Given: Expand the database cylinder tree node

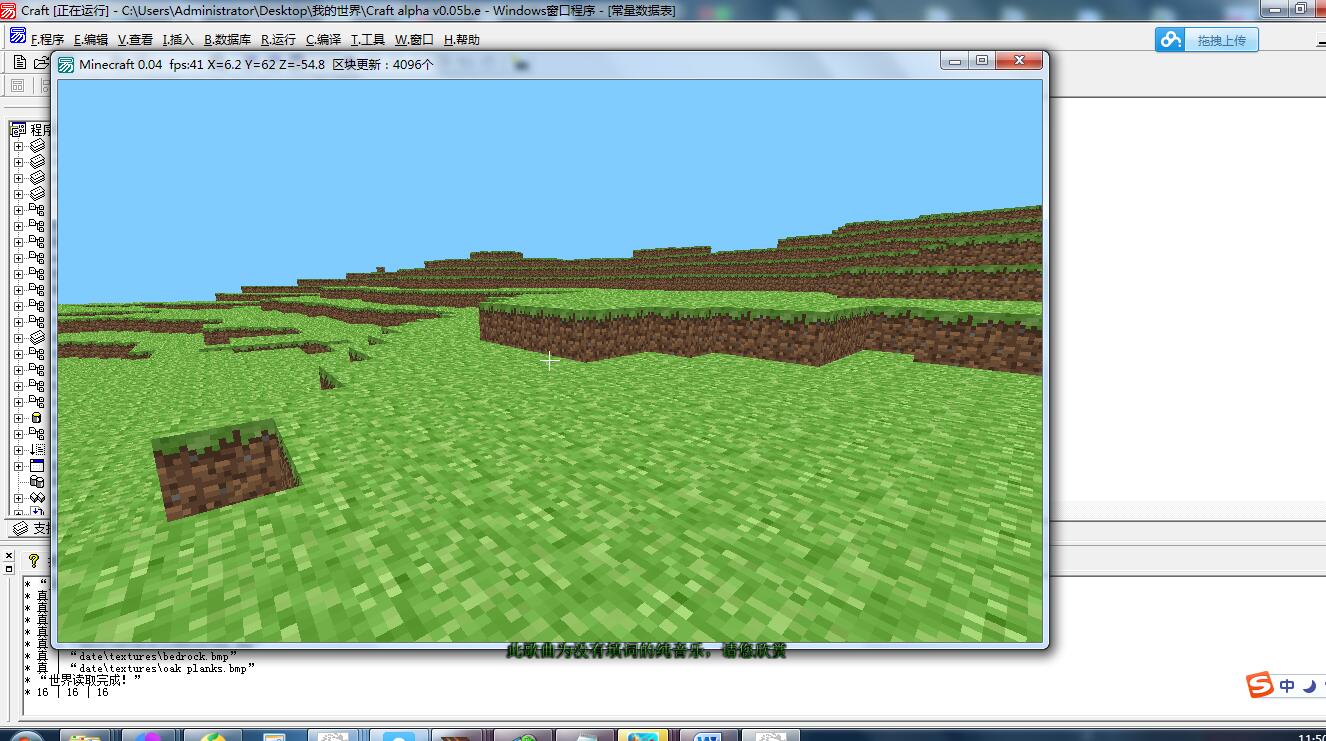Looking at the screenshot, I should 18,418.
